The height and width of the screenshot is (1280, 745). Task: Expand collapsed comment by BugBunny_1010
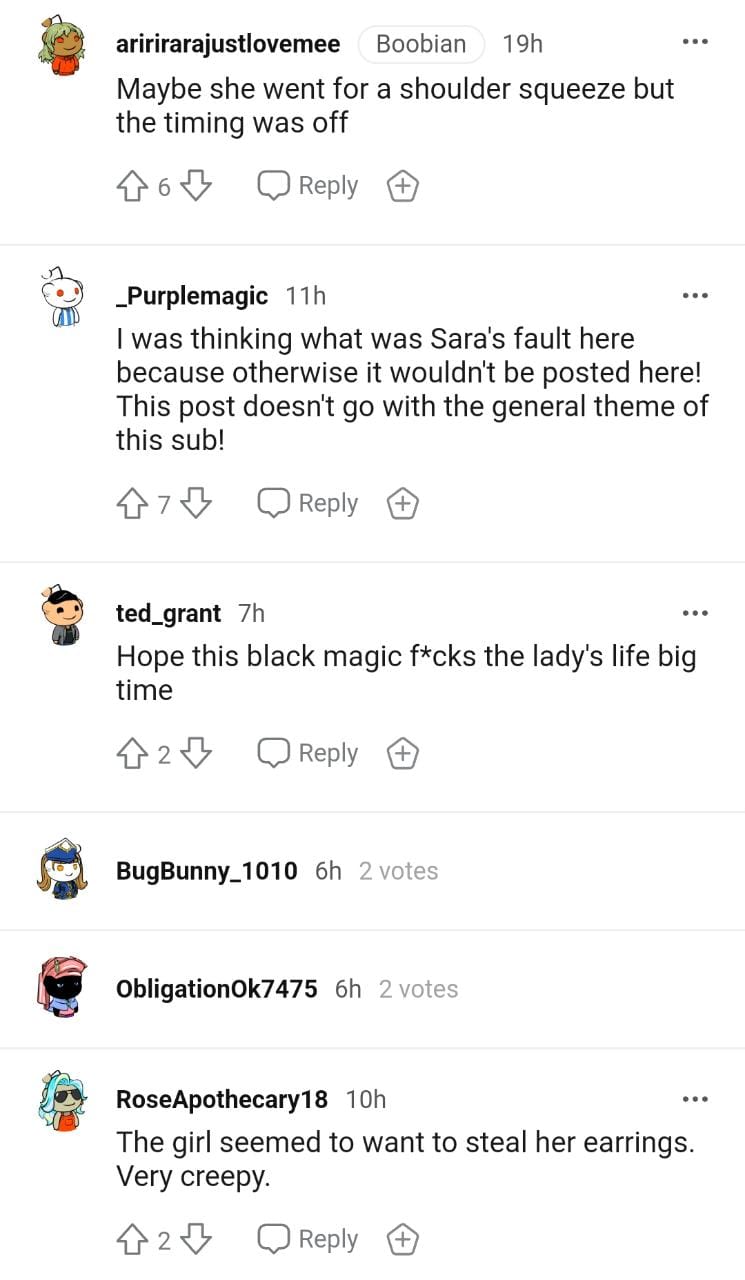pos(372,871)
